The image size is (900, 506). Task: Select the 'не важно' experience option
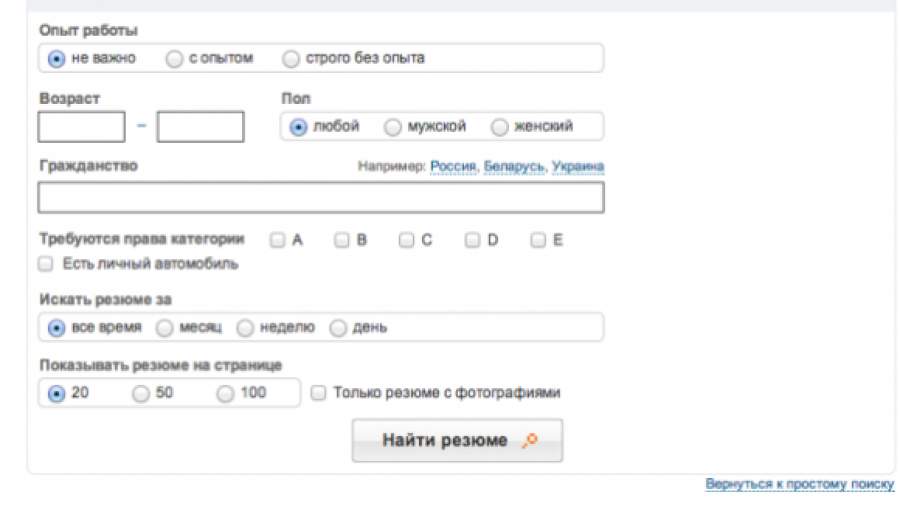point(56,59)
